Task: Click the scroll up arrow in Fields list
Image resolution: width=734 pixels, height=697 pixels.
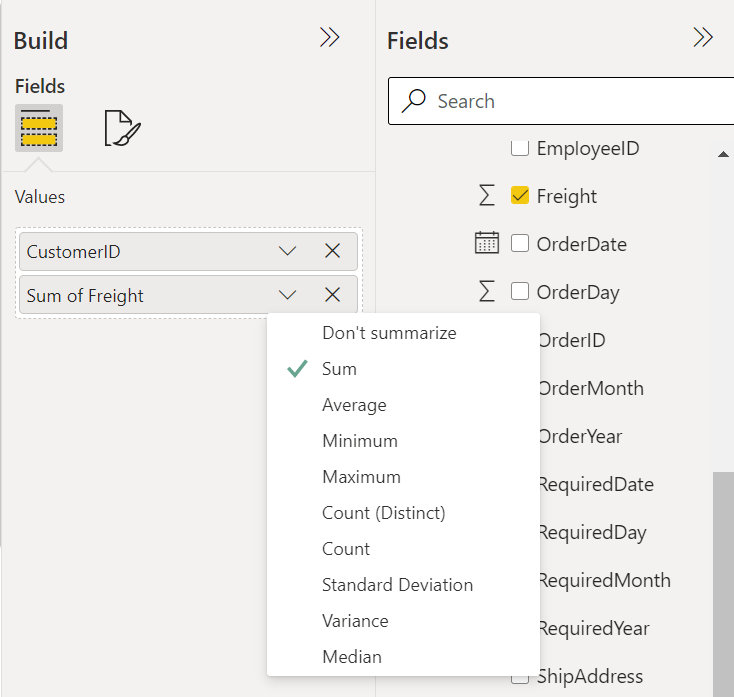Action: (x=723, y=154)
